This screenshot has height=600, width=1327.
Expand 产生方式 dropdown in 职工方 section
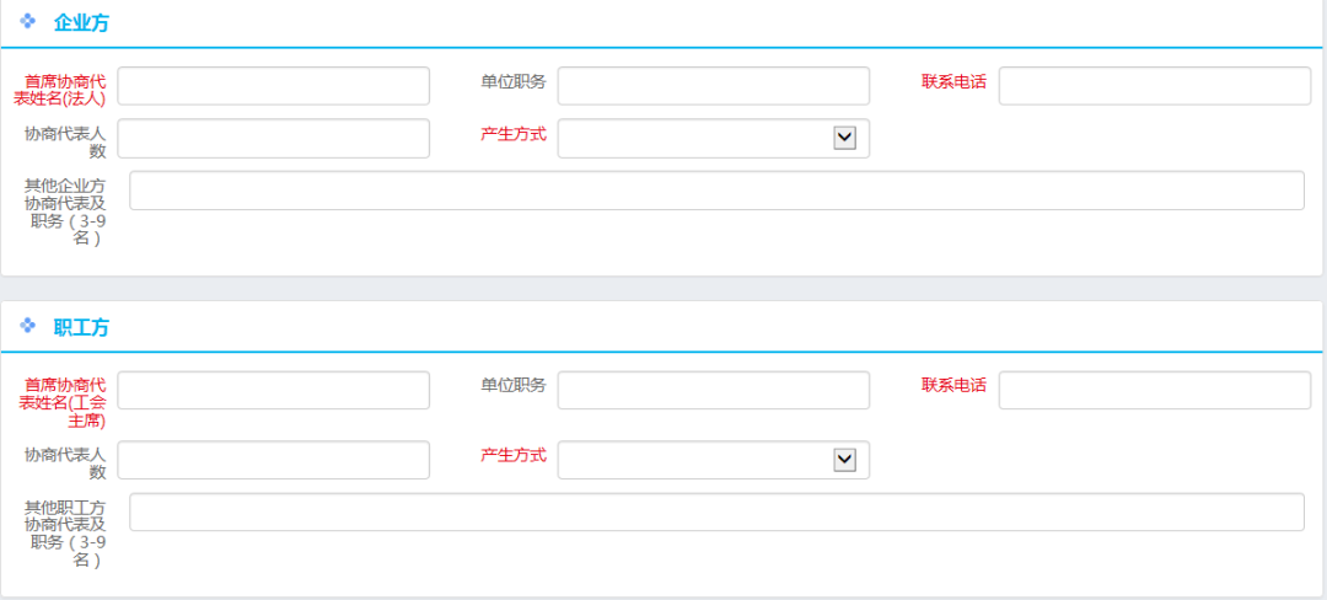pos(844,460)
